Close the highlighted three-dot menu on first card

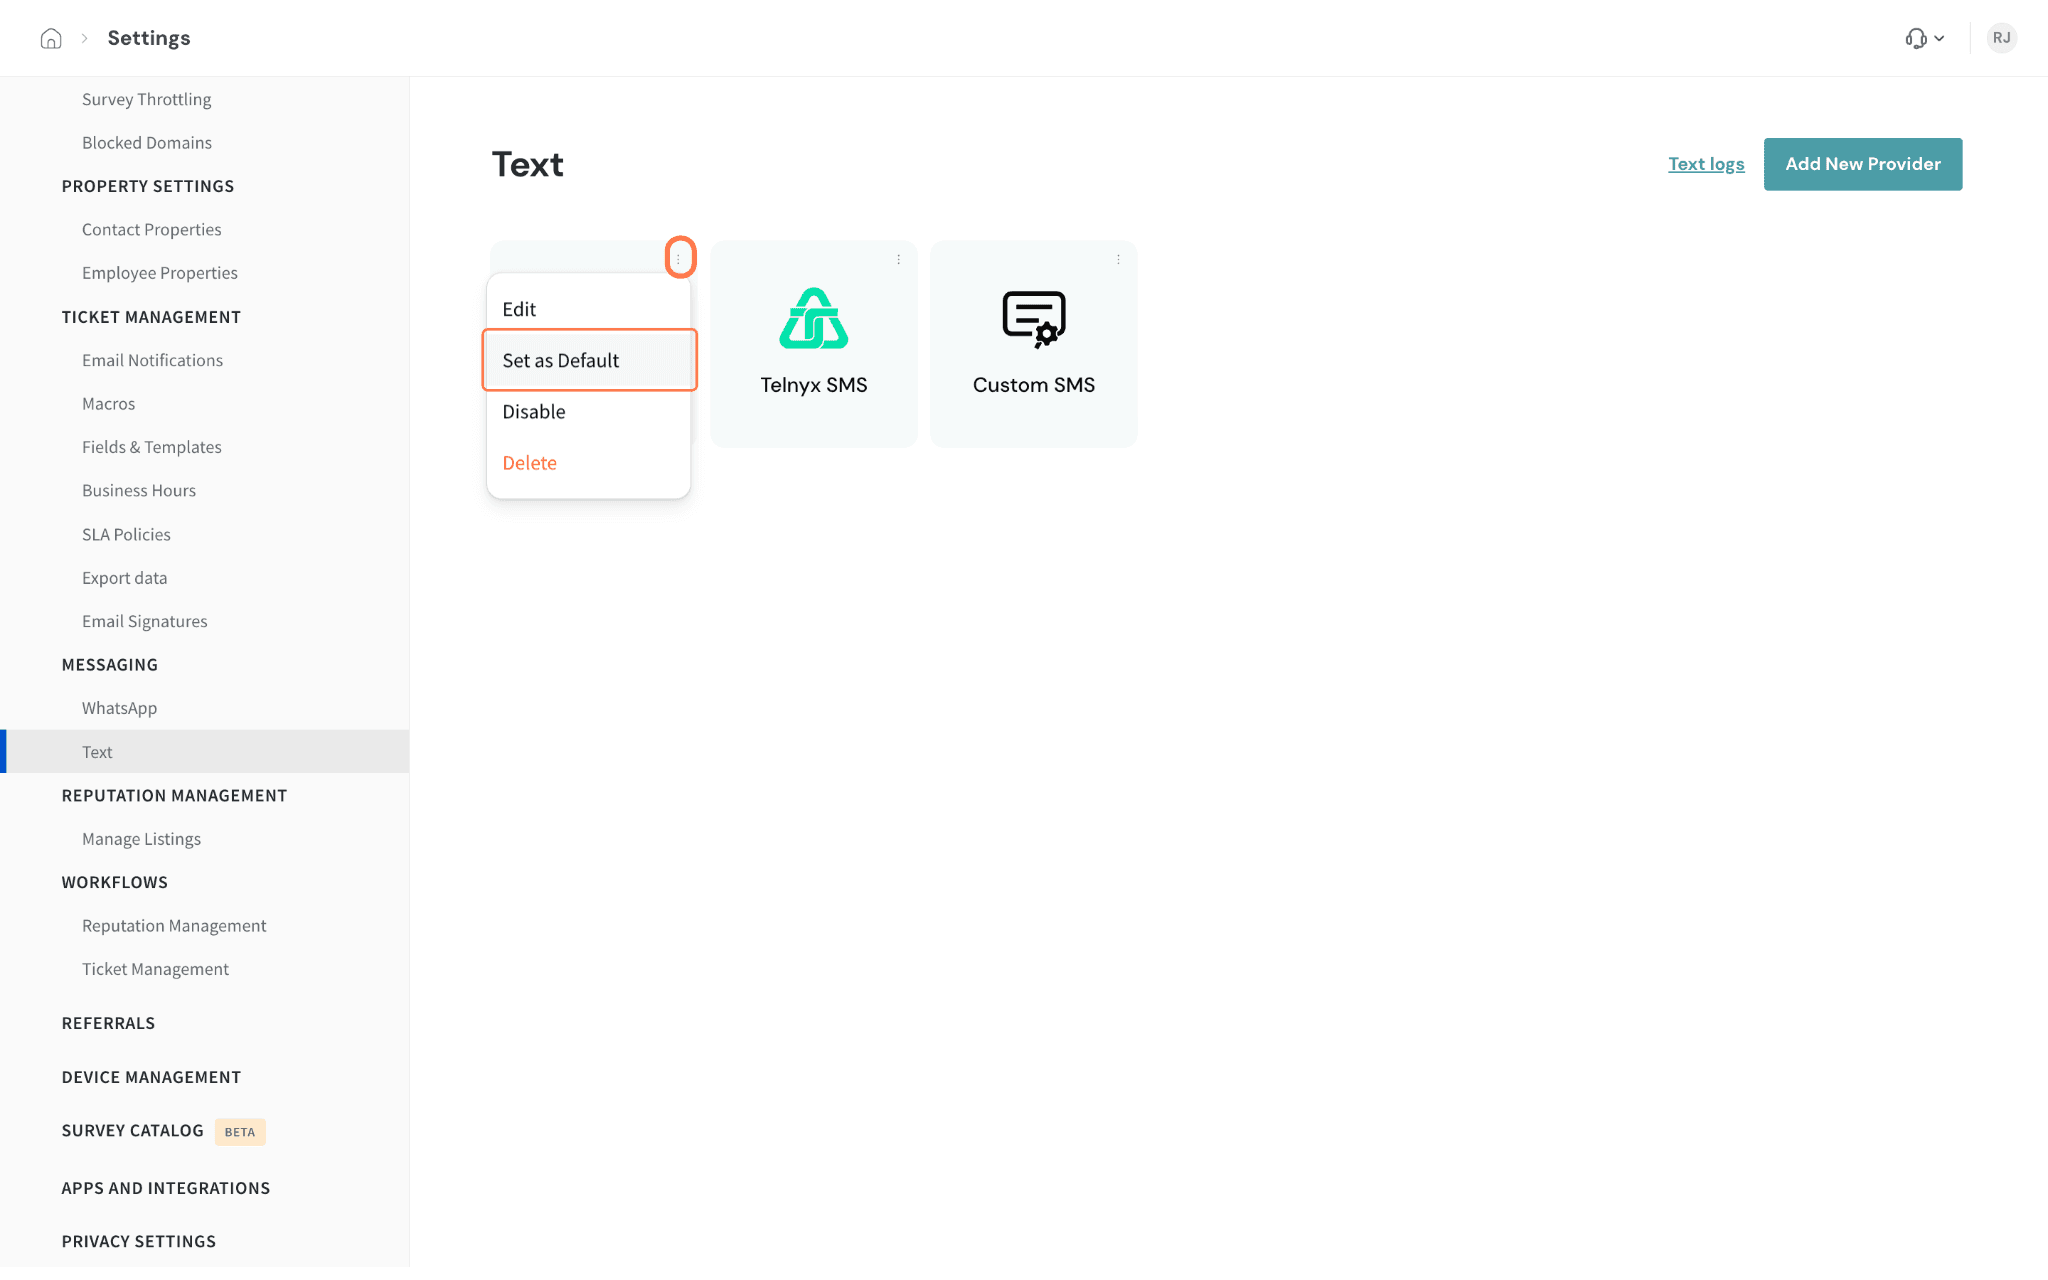tap(679, 258)
